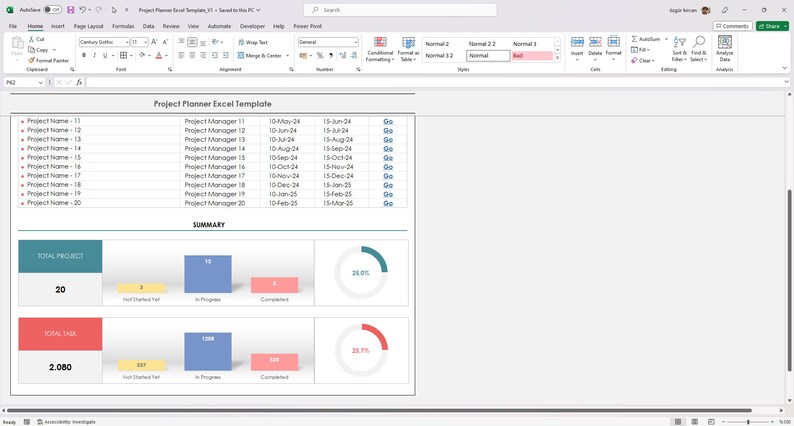This screenshot has width=794, height=426.
Task: Click the Comma Style icon
Action: pos(331,55)
